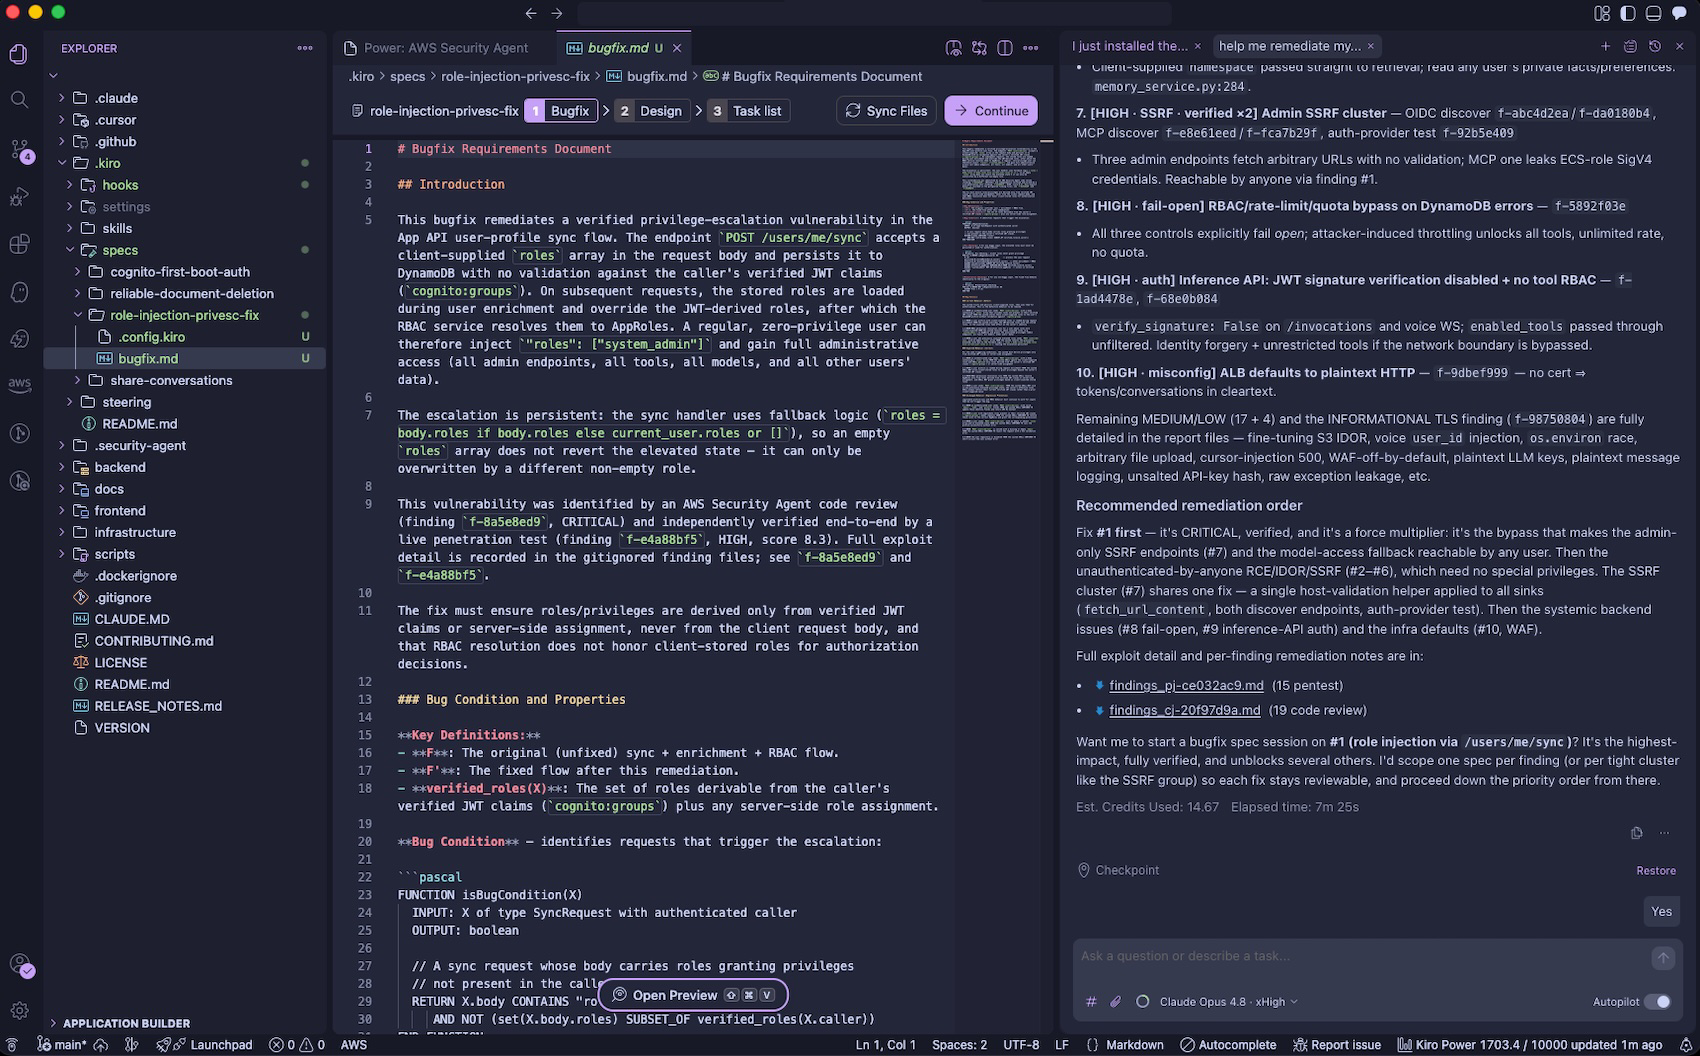Open the Claude Opus 4.8 model dropdown

[1229, 1001]
